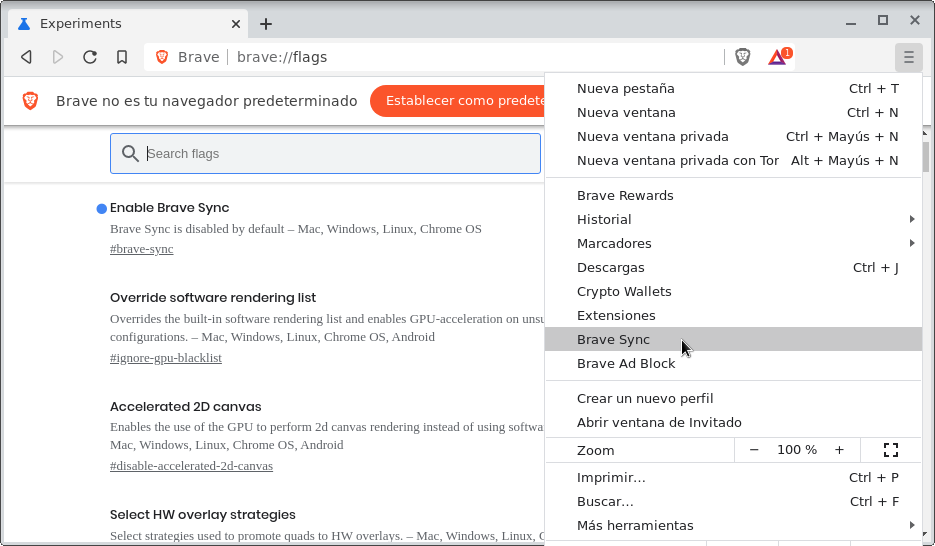Viewport: 935px width, 546px height.
Task: Increase zoom with the plus button
Action: pos(839,450)
